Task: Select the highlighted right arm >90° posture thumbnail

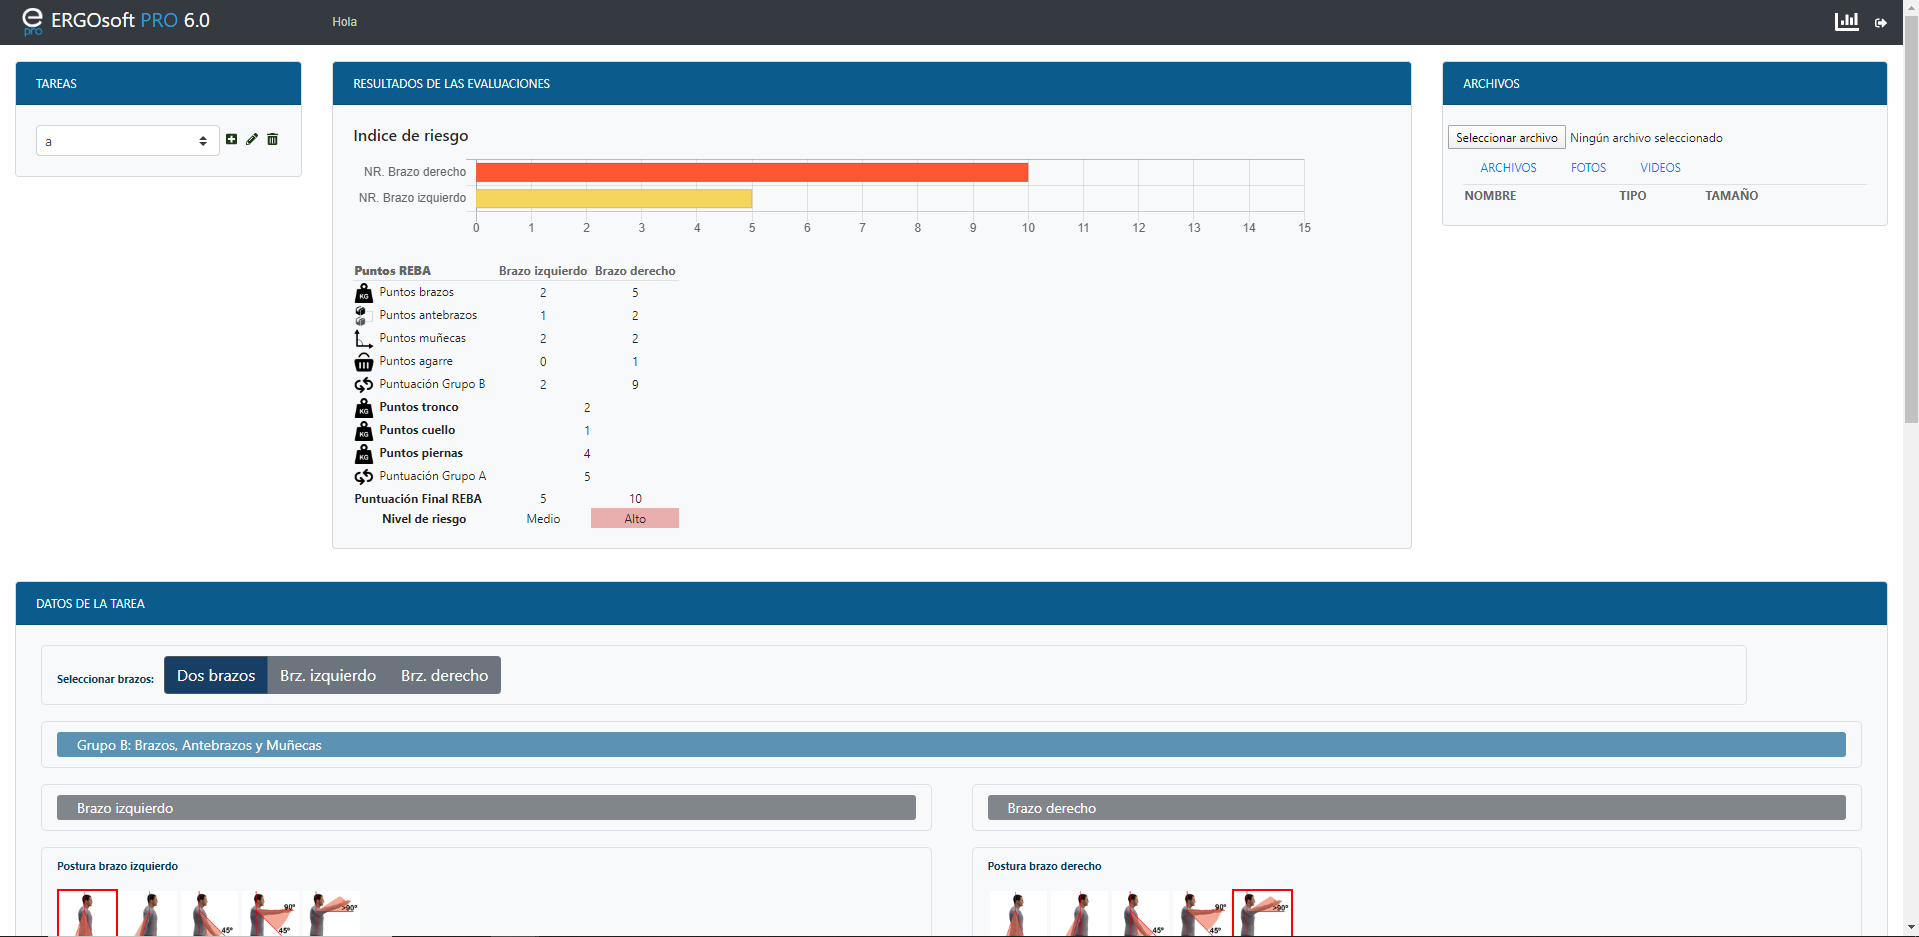Action: [x=1262, y=913]
